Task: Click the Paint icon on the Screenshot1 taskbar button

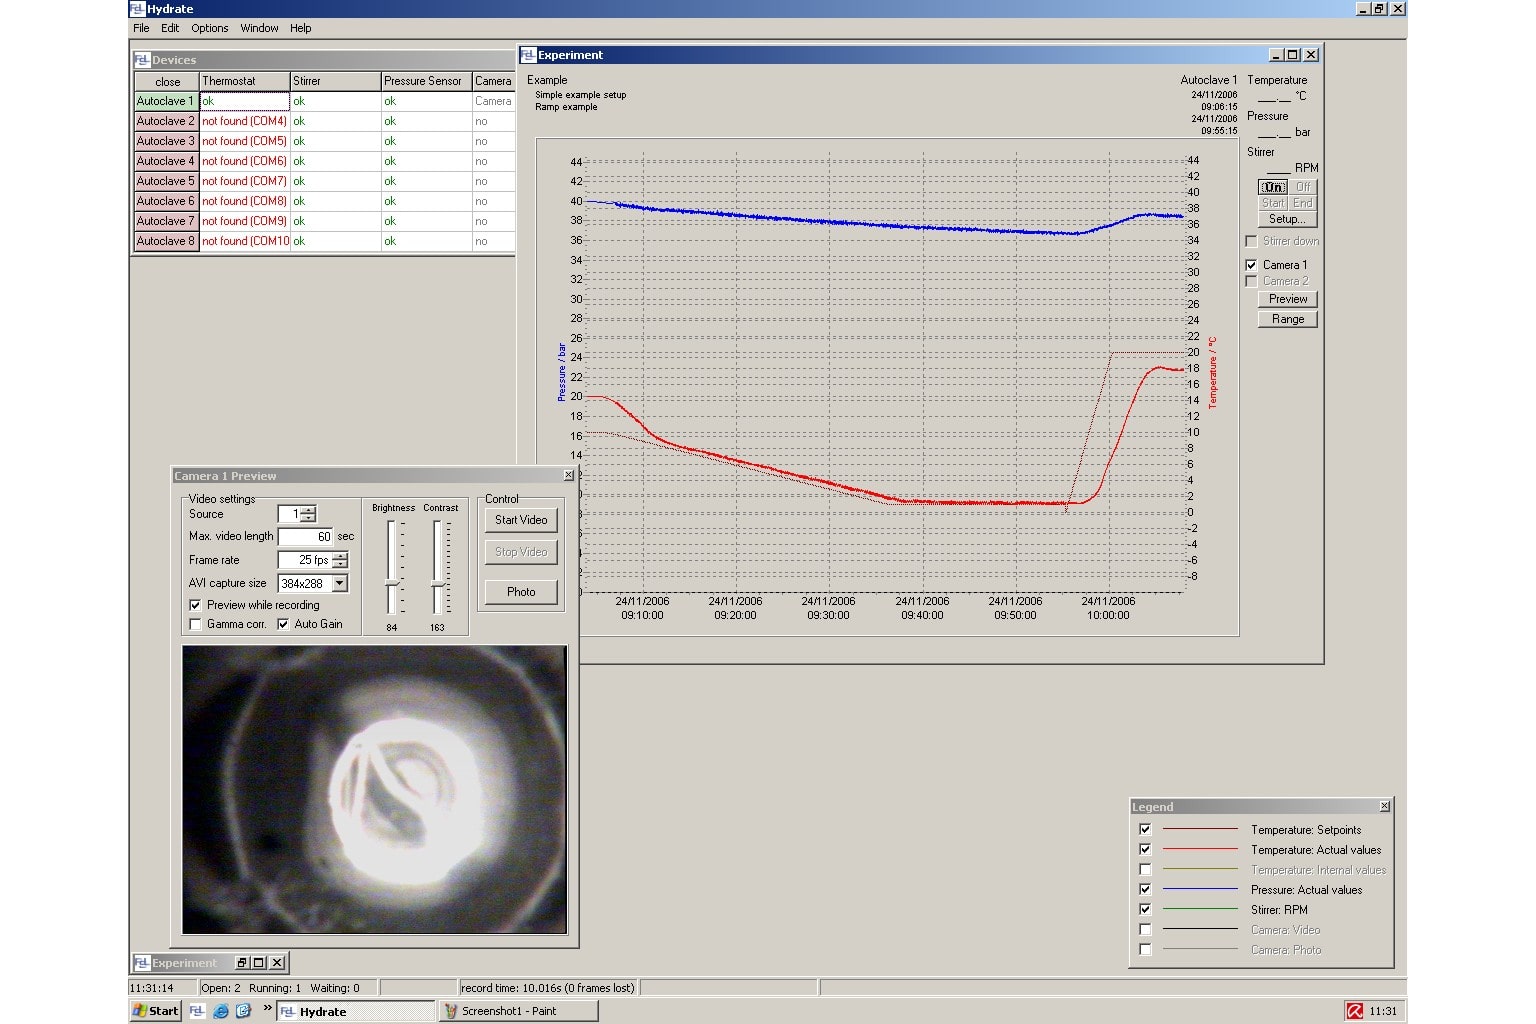Action: pos(451,1011)
